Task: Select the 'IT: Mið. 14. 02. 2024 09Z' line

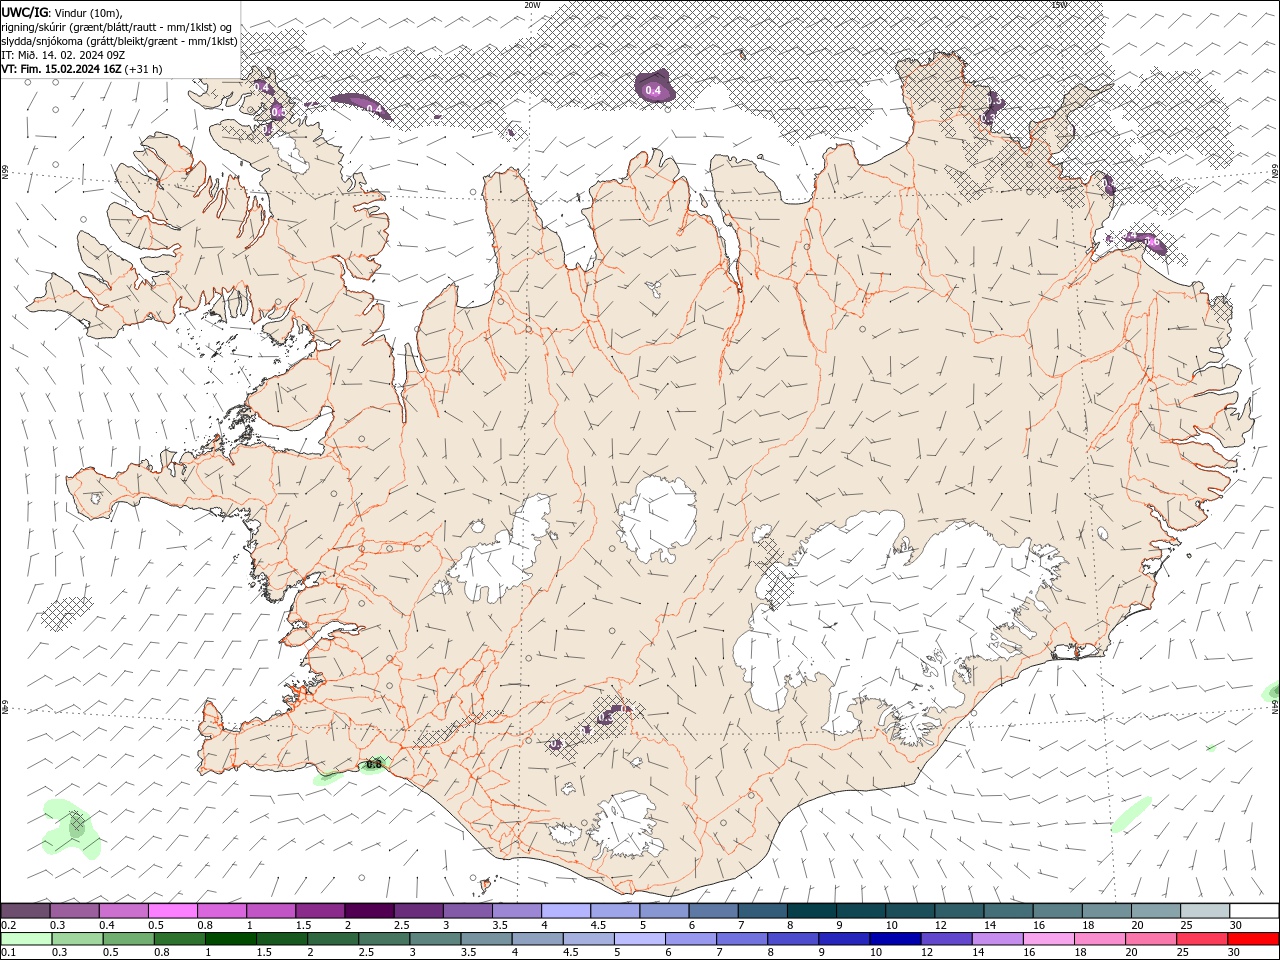Action: click(x=63, y=55)
